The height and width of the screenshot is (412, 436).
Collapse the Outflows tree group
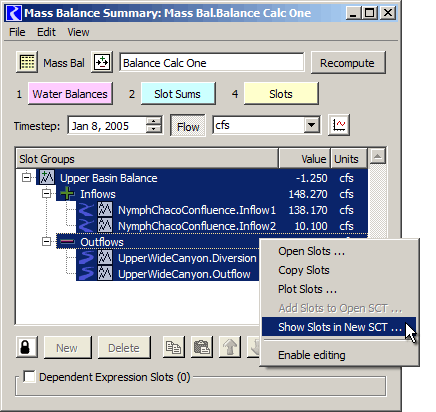coord(47,242)
